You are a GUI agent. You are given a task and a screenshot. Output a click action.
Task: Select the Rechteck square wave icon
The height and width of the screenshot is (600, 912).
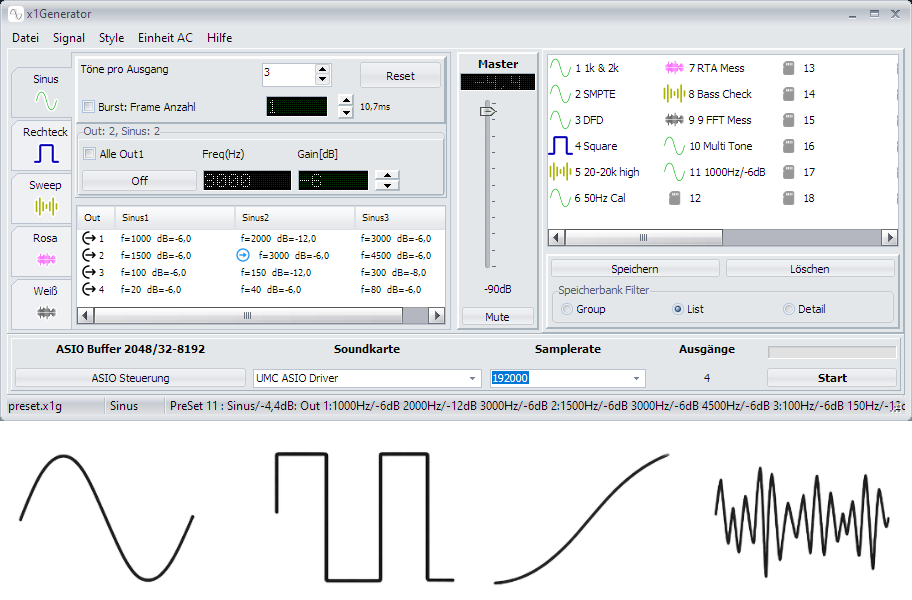point(46,153)
